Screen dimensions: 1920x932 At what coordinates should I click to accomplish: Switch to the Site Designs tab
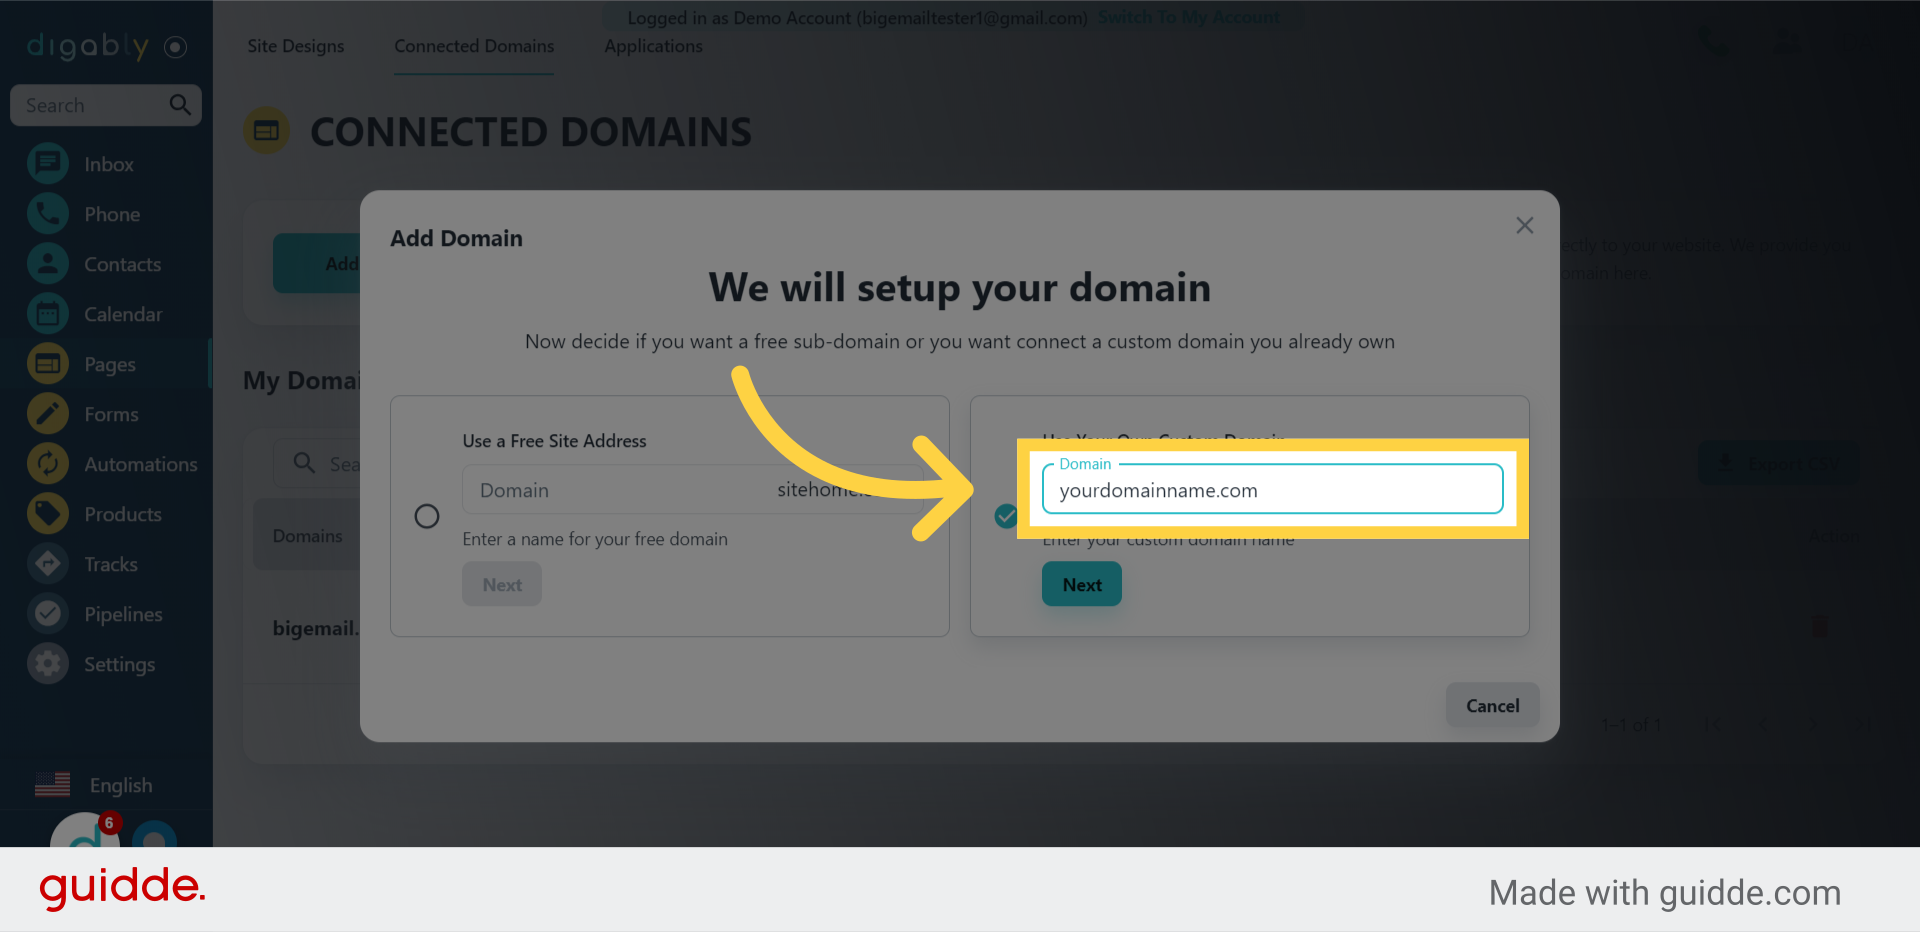(296, 46)
